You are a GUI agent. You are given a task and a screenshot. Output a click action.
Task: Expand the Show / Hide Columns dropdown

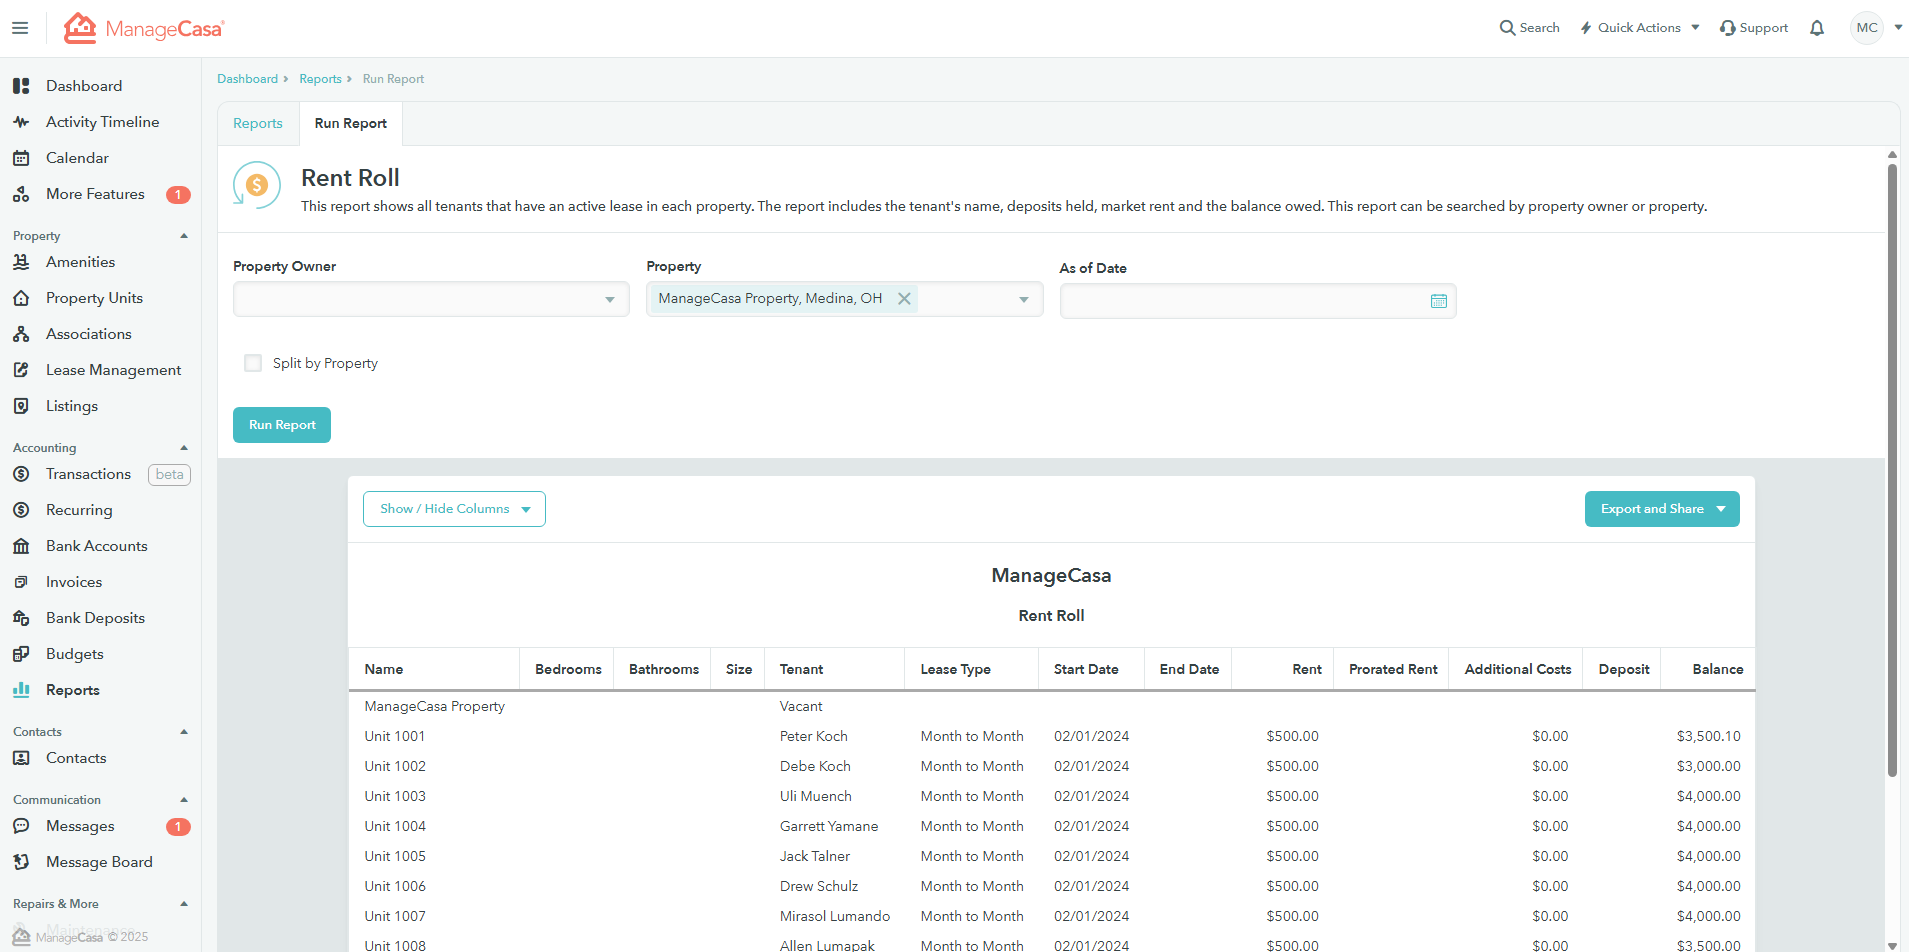(x=454, y=509)
